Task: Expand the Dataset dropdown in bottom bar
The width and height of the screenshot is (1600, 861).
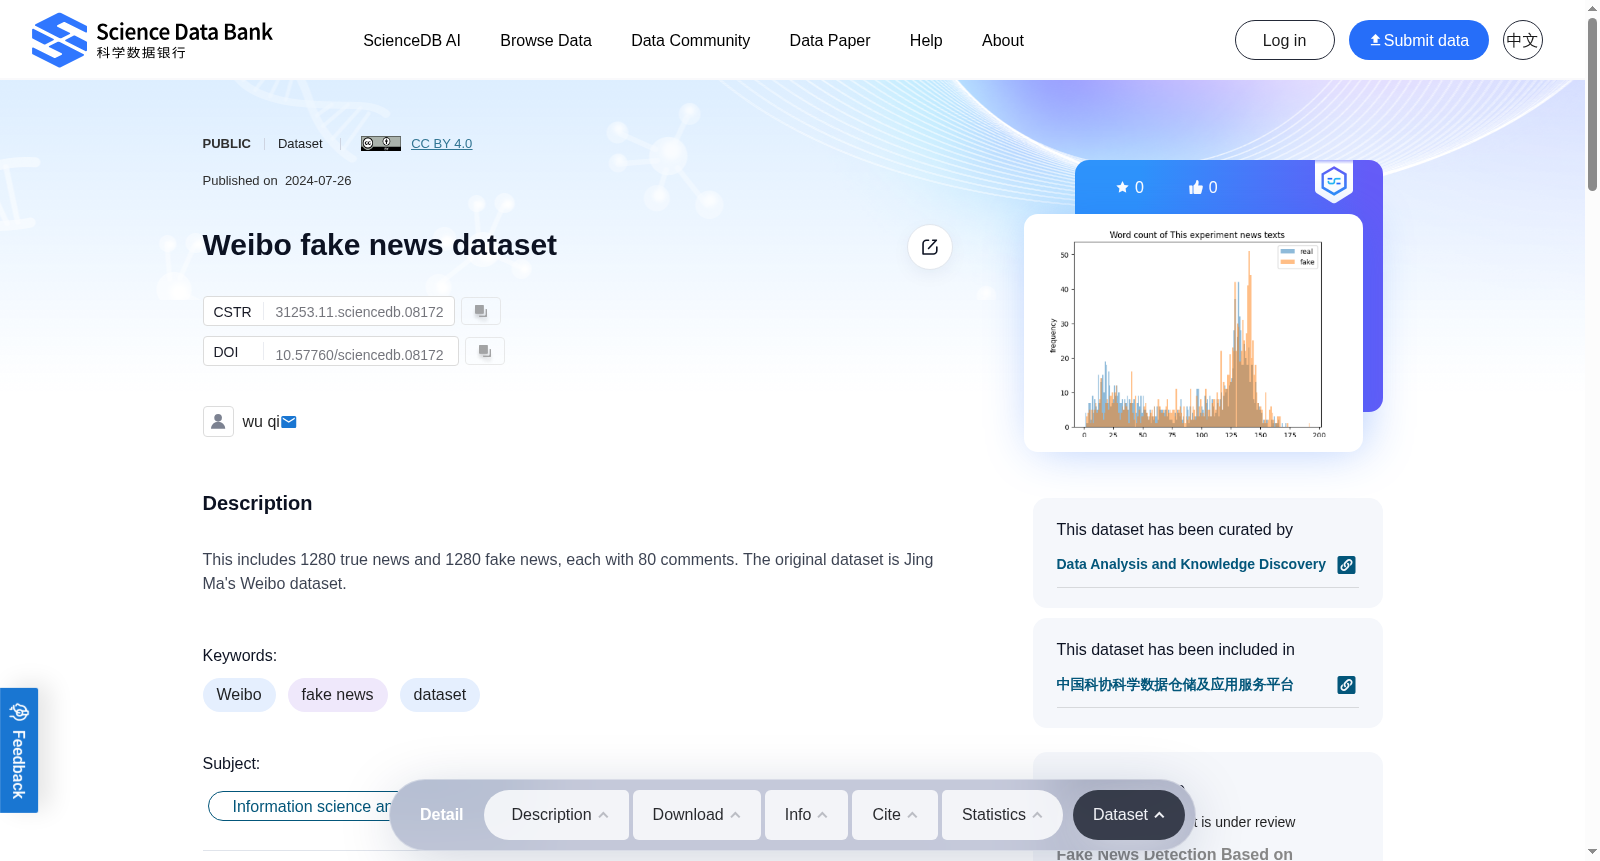Action: pyautogui.click(x=1129, y=815)
